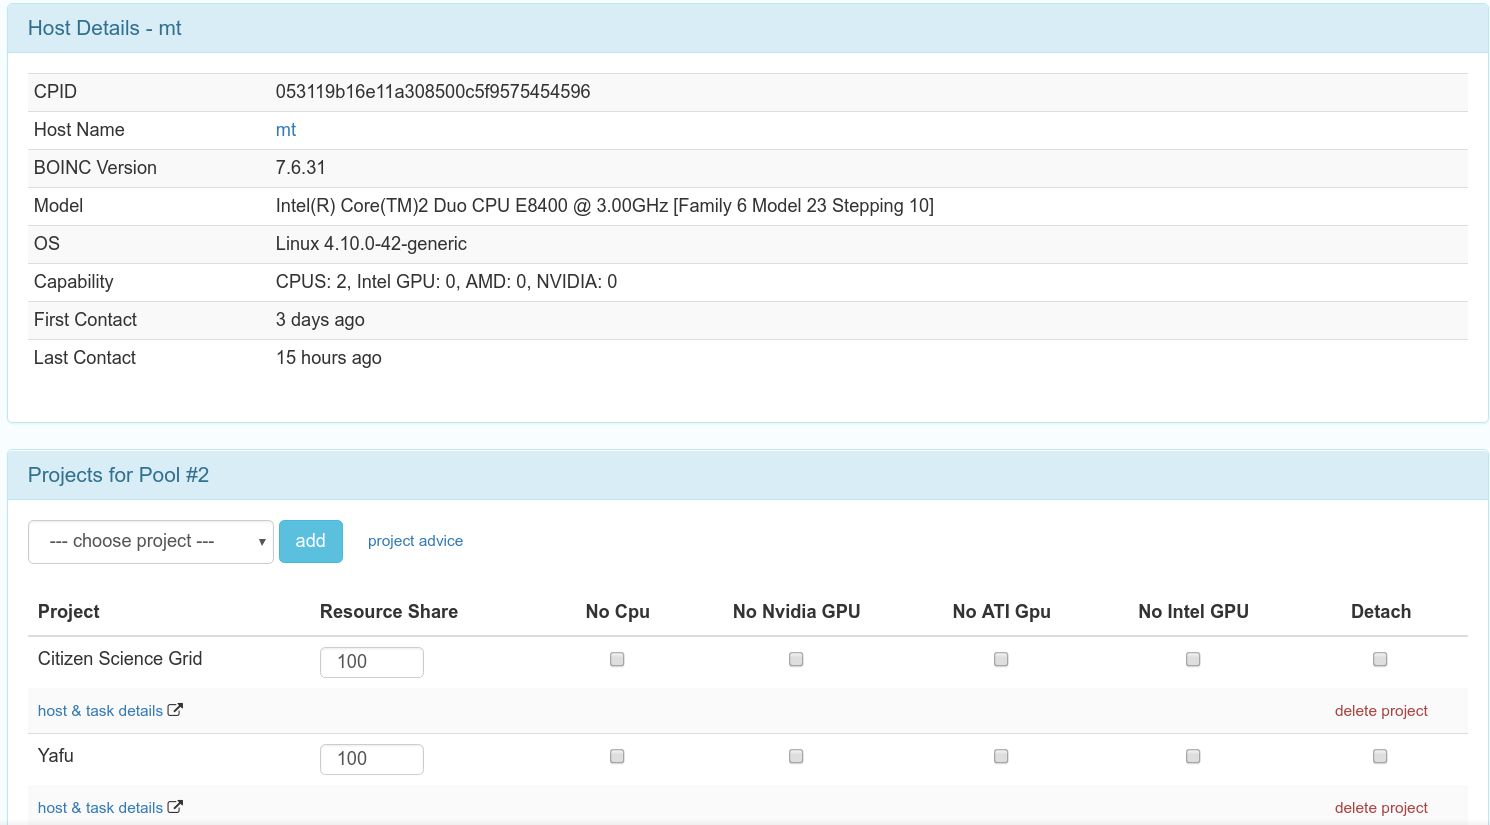Click the First Contact row label
1490x825 pixels.
(85, 320)
